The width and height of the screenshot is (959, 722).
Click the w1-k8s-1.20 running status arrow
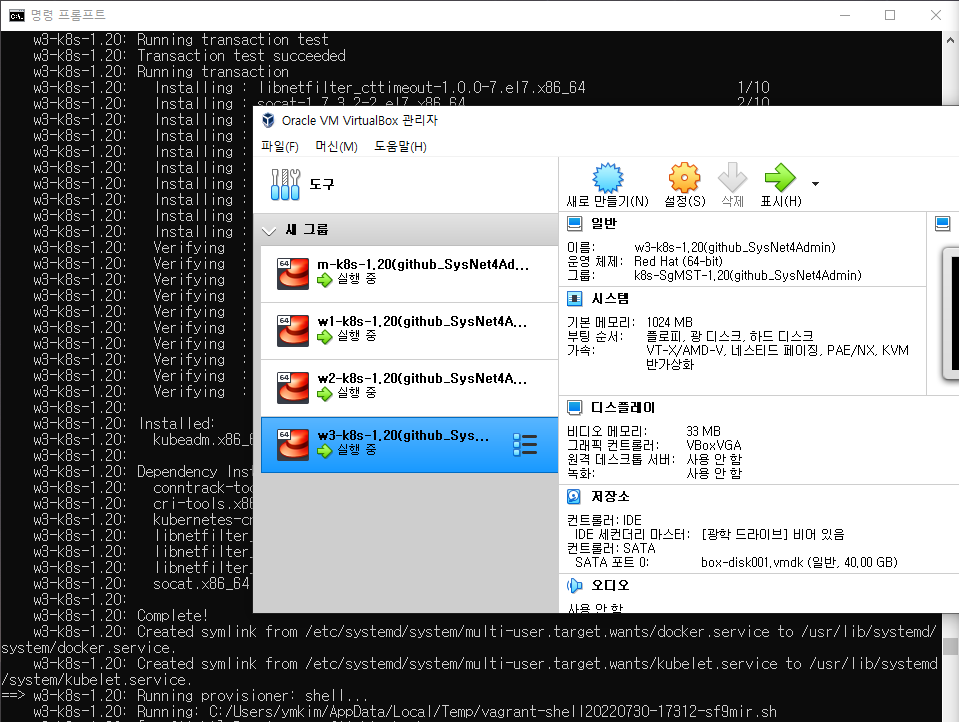(x=324, y=337)
